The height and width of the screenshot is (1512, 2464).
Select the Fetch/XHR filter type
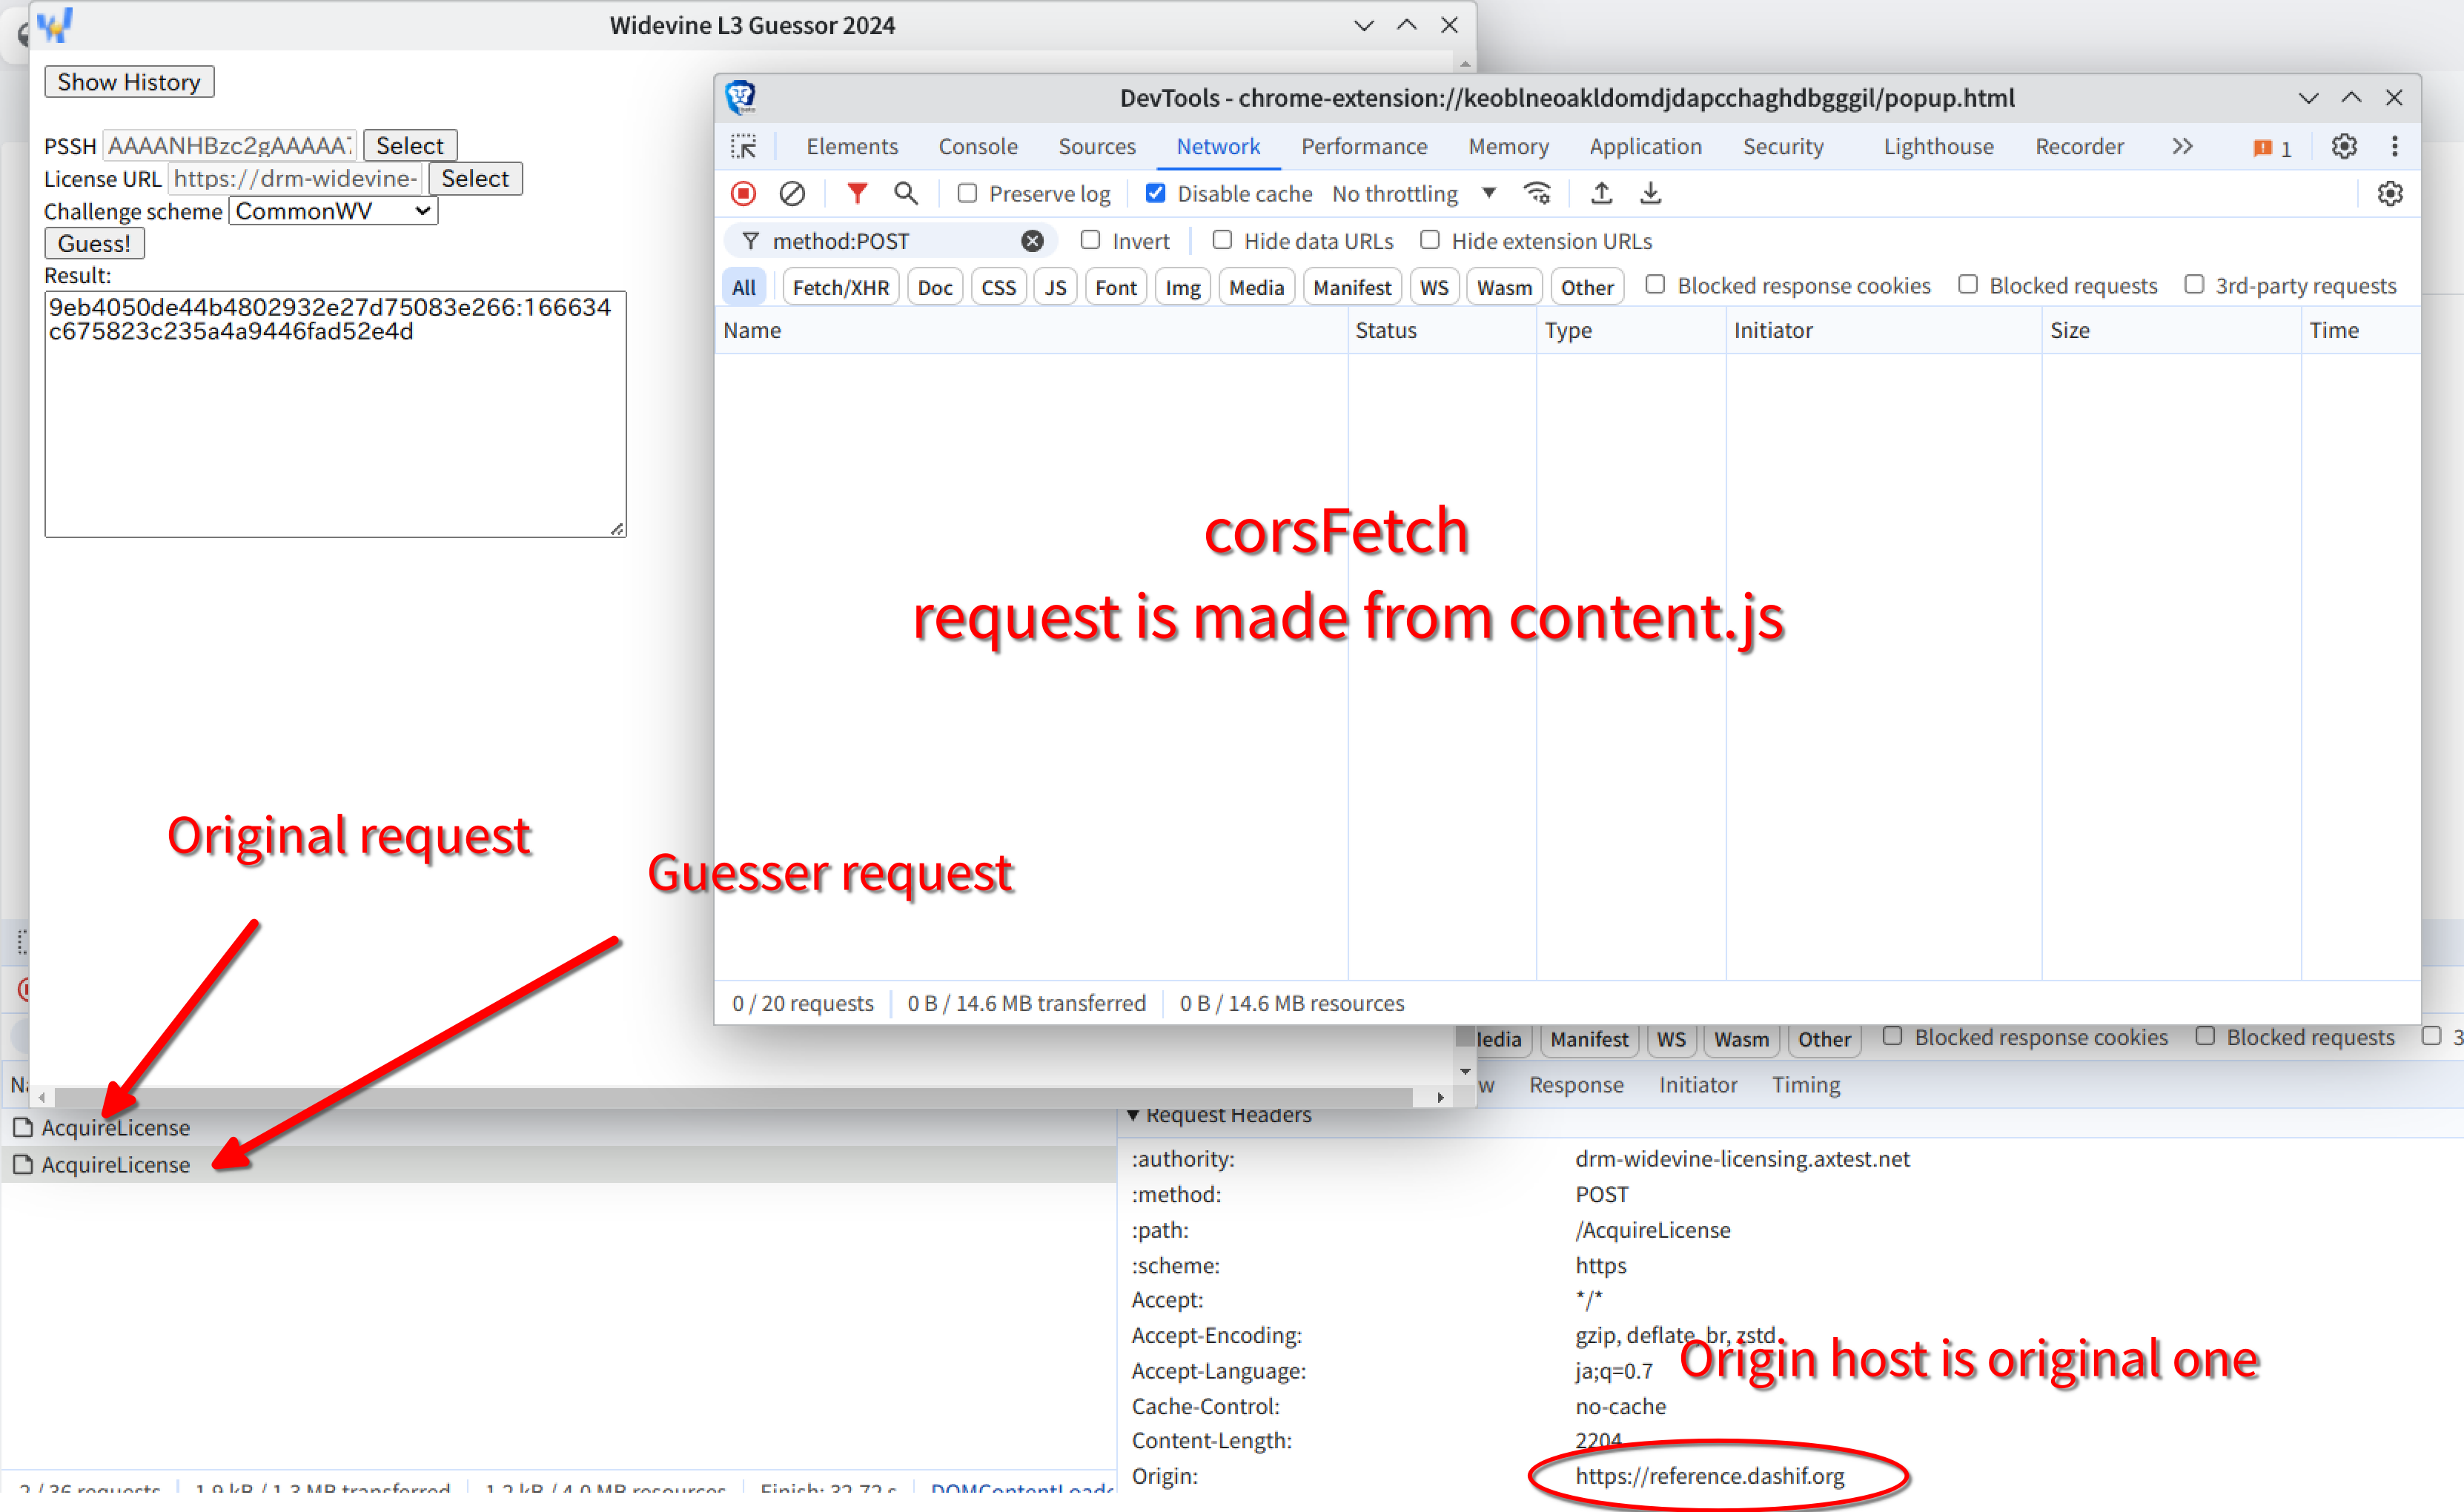point(840,288)
